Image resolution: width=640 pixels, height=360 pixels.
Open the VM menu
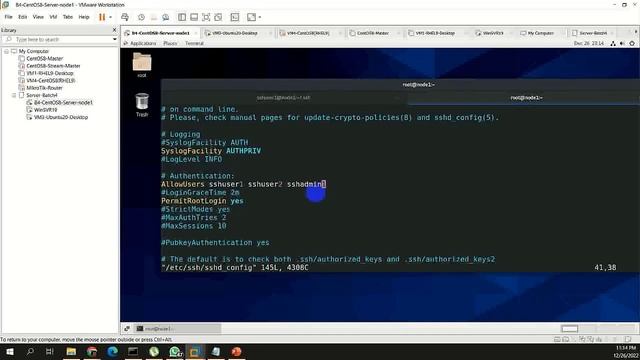[x=53, y=17]
